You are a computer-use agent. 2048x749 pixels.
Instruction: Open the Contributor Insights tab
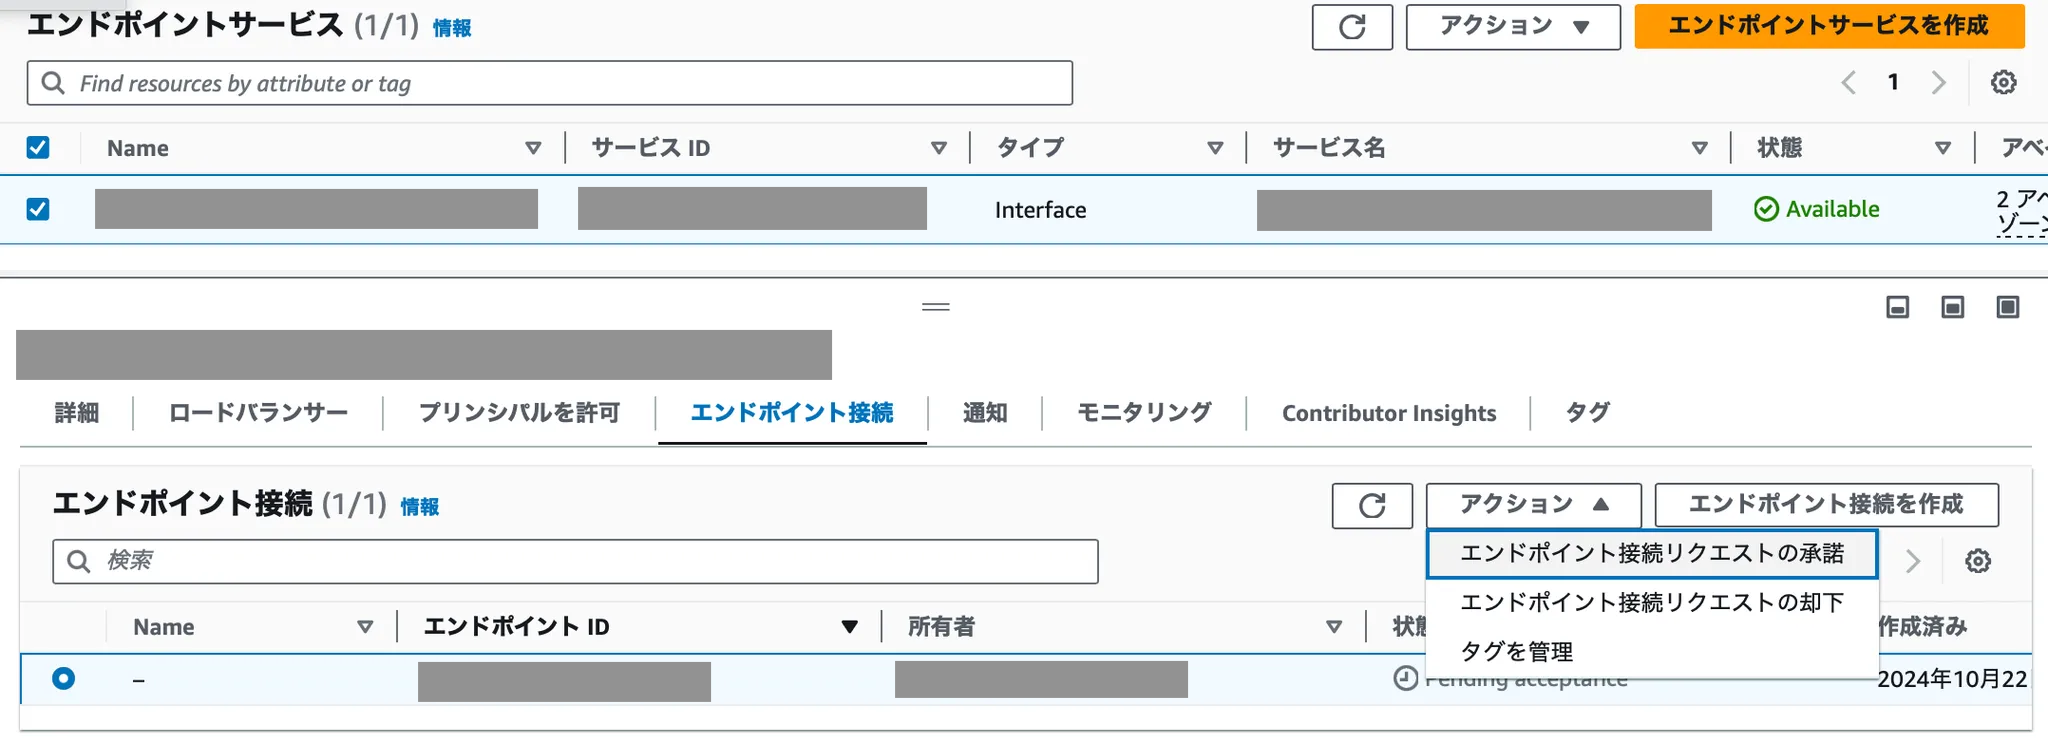[x=1389, y=413]
